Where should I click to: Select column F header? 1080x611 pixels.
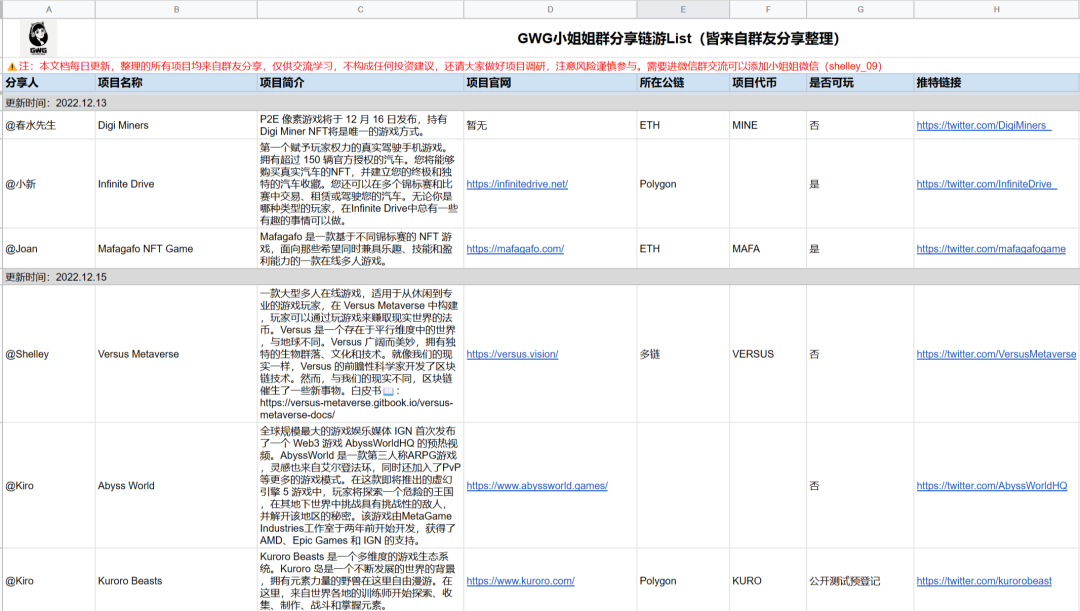tap(768, 9)
